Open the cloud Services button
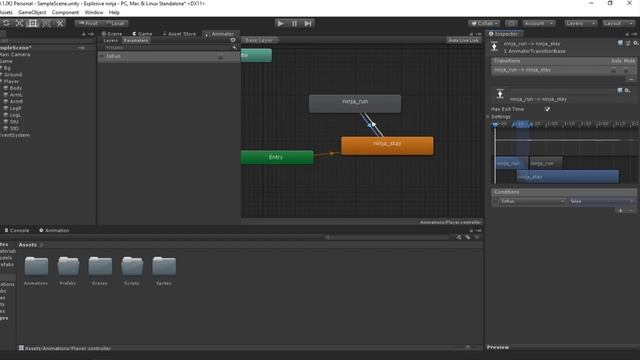The width and height of the screenshot is (640, 360). coord(511,23)
